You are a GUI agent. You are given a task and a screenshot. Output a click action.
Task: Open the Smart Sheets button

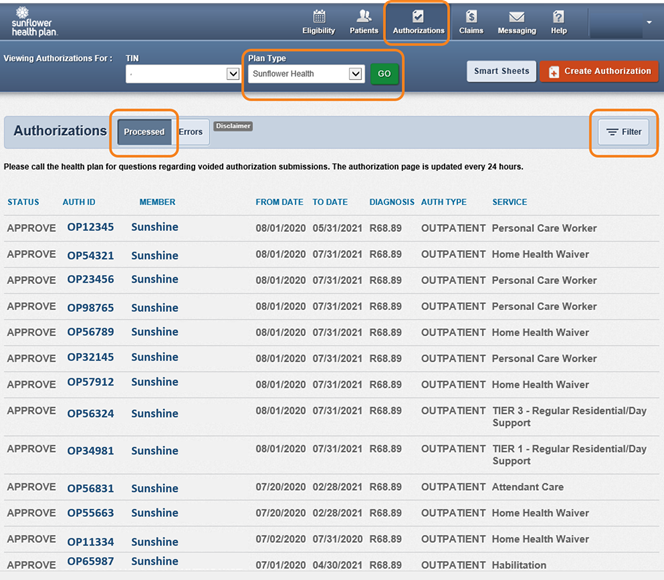coord(501,71)
